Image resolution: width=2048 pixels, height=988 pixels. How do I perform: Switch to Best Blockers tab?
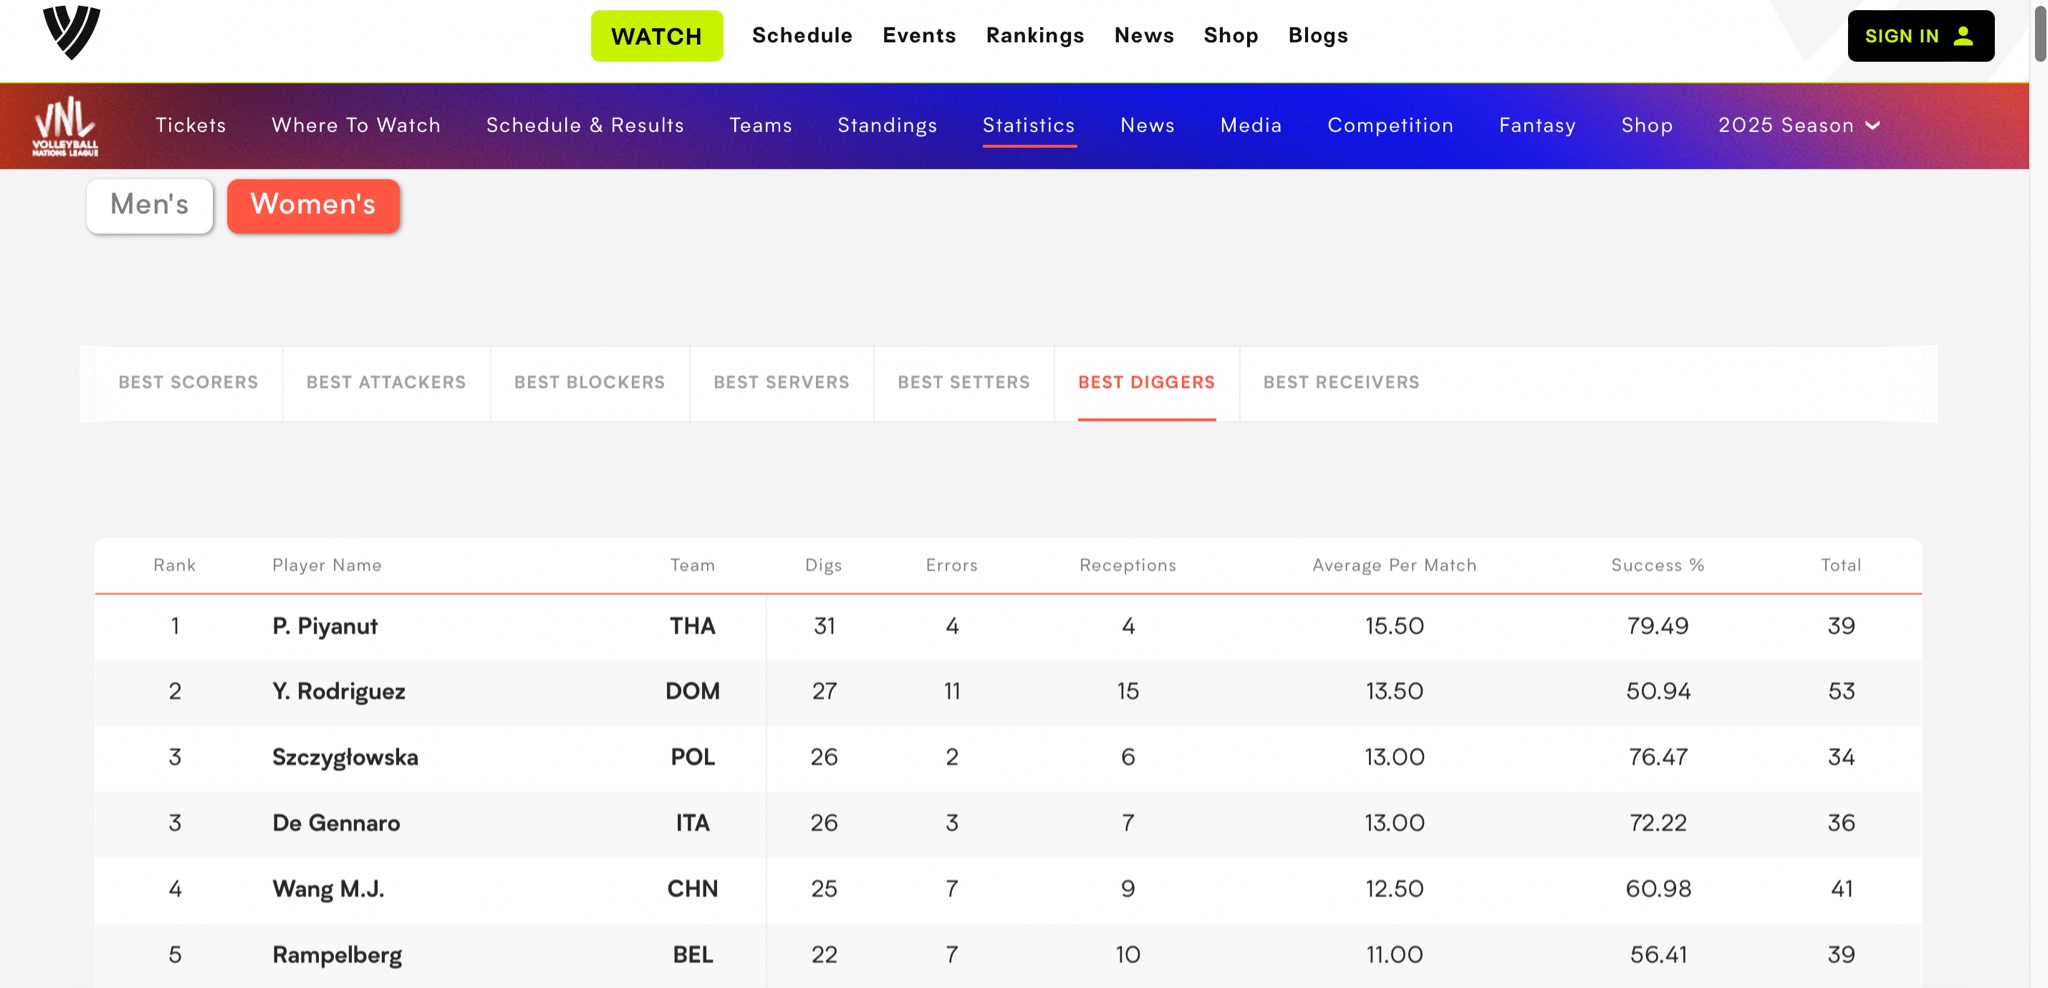590,382
